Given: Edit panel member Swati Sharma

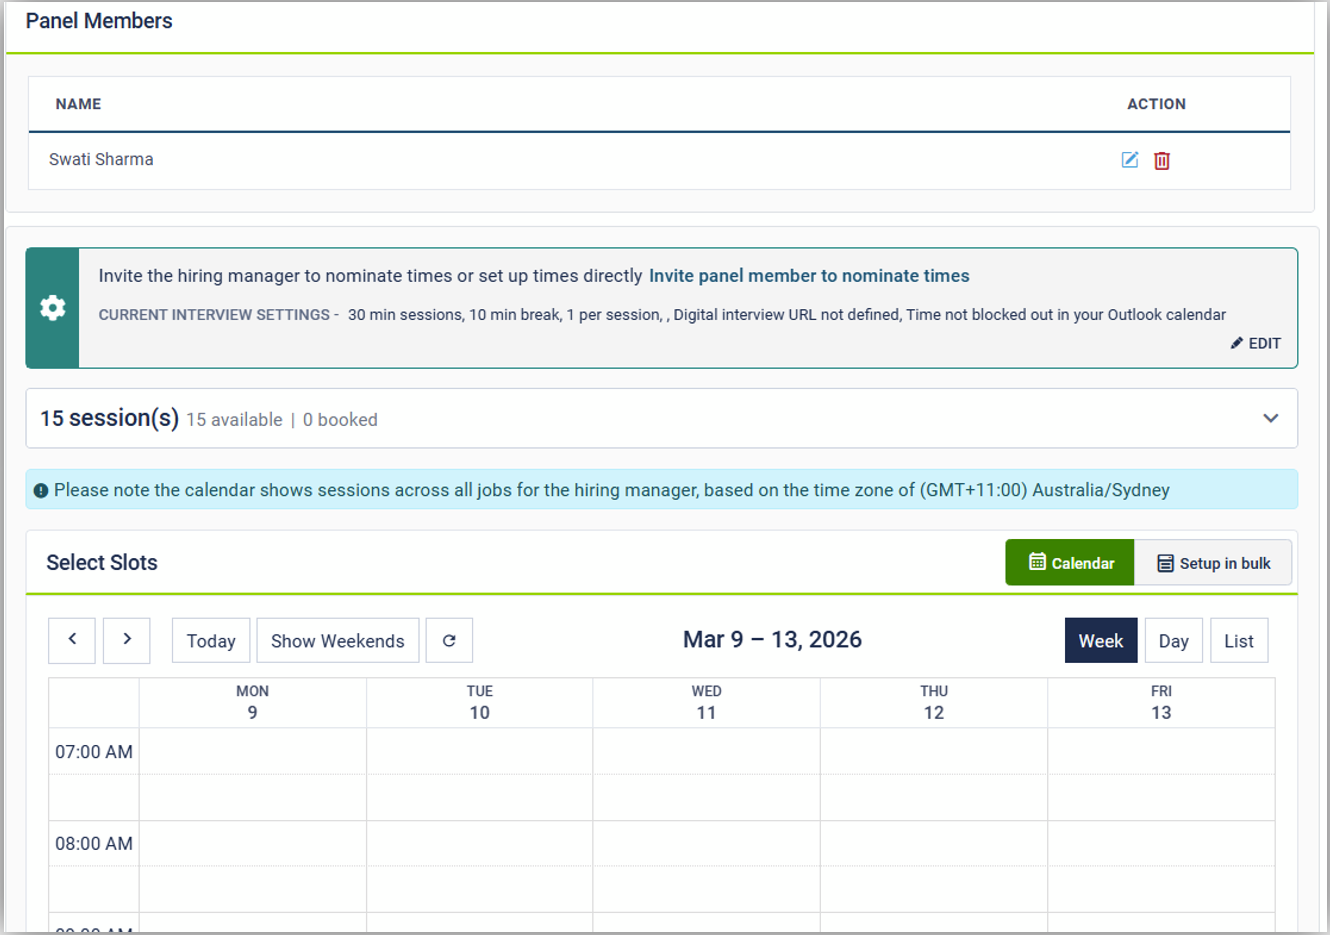Looking at the screenshot, I should tap(1129, 160).
